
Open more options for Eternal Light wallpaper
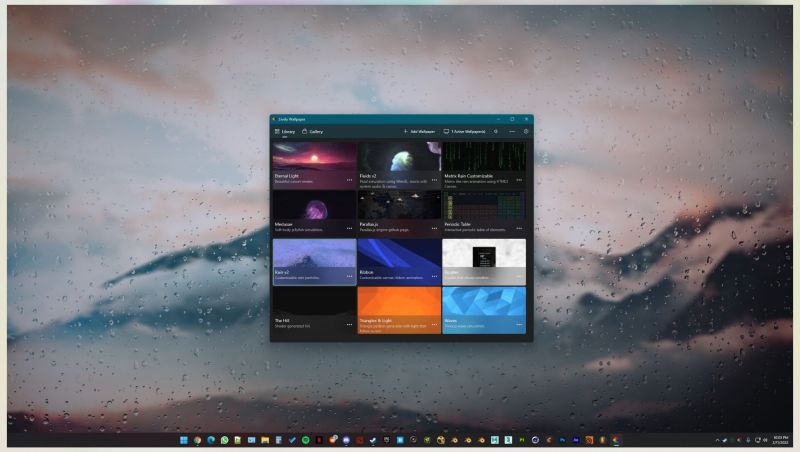tap(350, 180)
